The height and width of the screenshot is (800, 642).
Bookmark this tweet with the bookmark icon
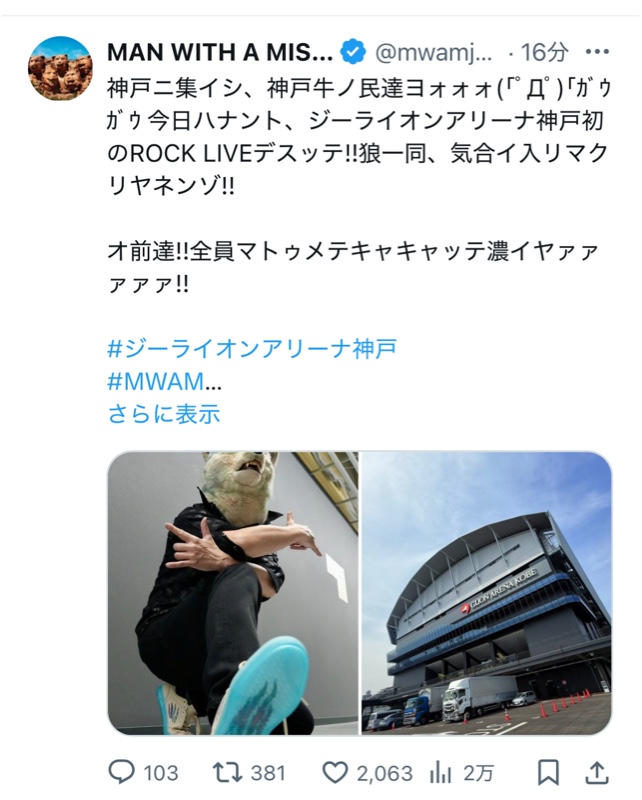click(x=549, y=772)
